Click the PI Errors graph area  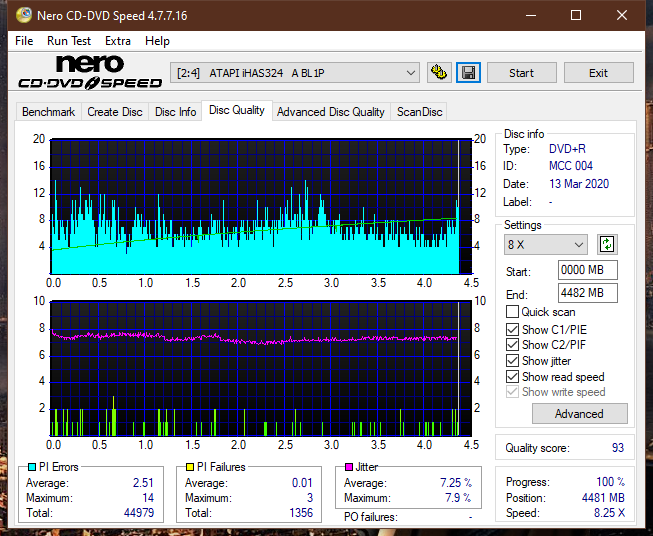(261, 207)
